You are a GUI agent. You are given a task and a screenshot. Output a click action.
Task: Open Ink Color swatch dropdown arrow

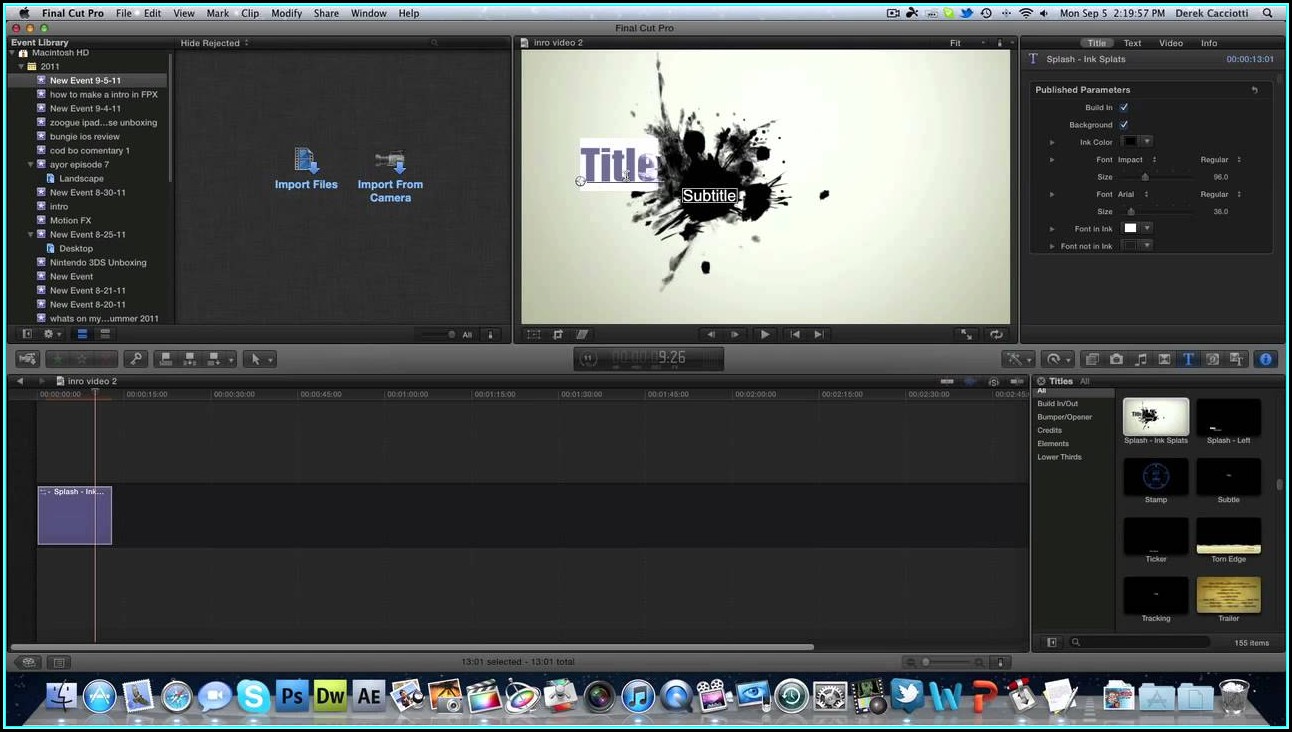(1147, 142)
